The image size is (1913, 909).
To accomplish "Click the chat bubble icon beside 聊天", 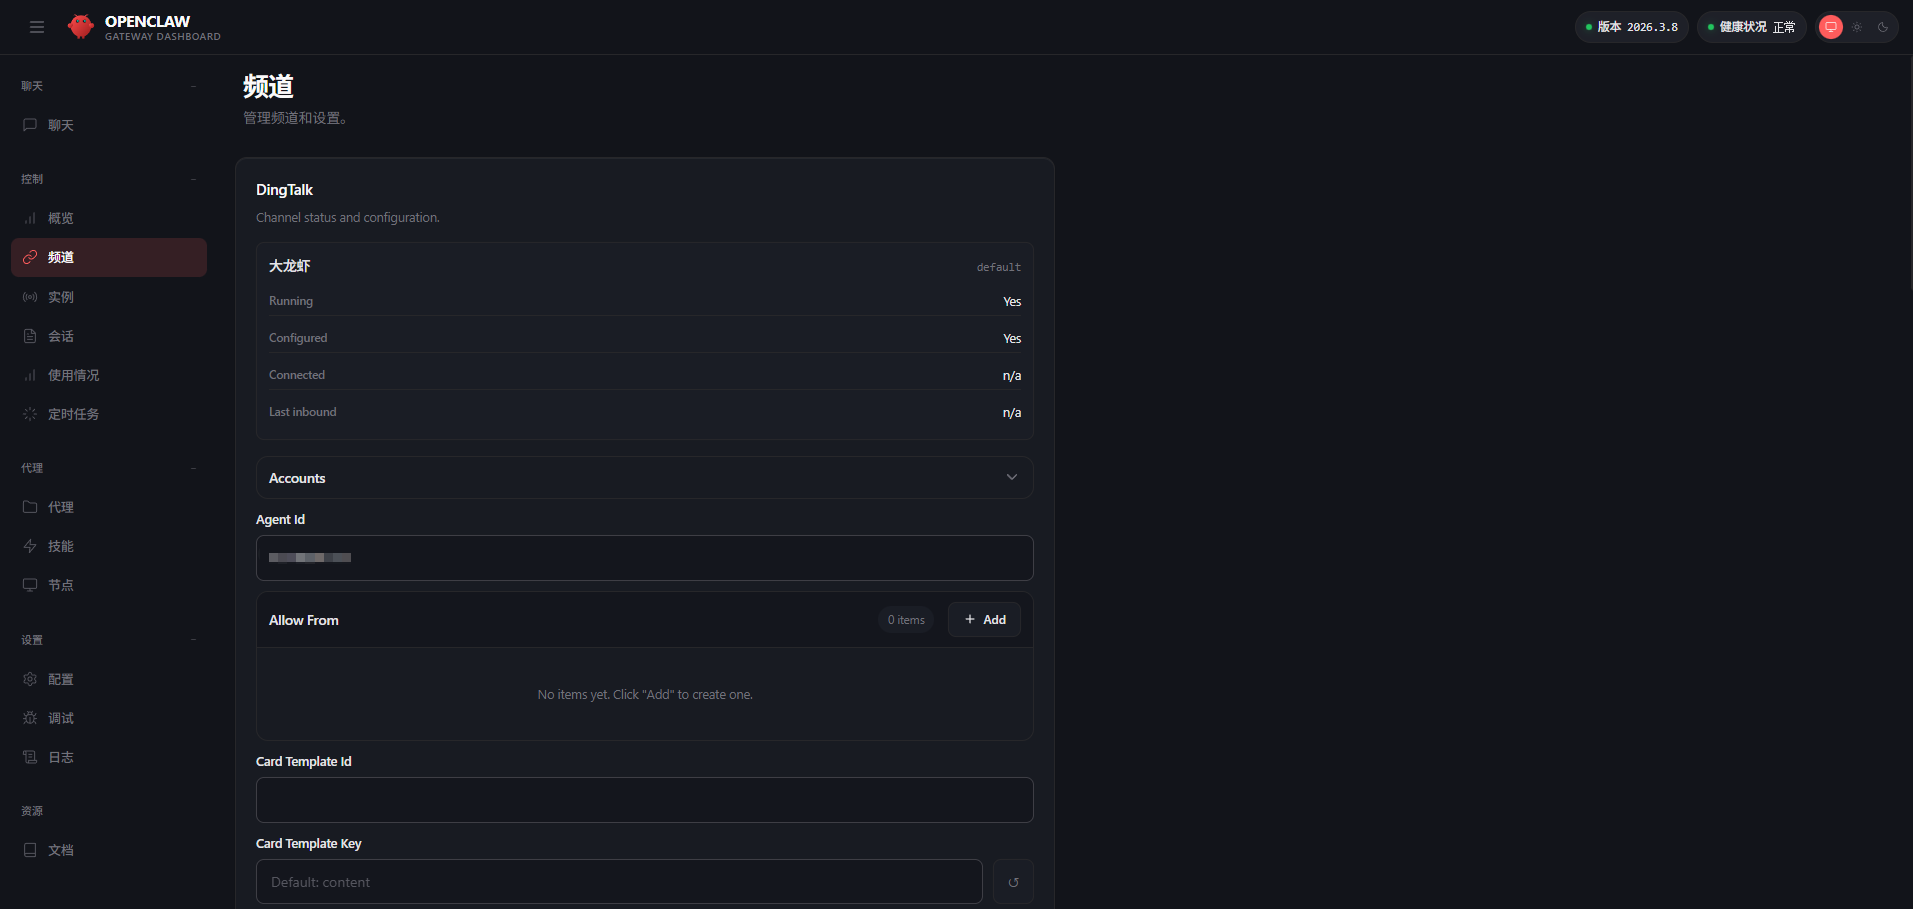I will pos(30,125).
